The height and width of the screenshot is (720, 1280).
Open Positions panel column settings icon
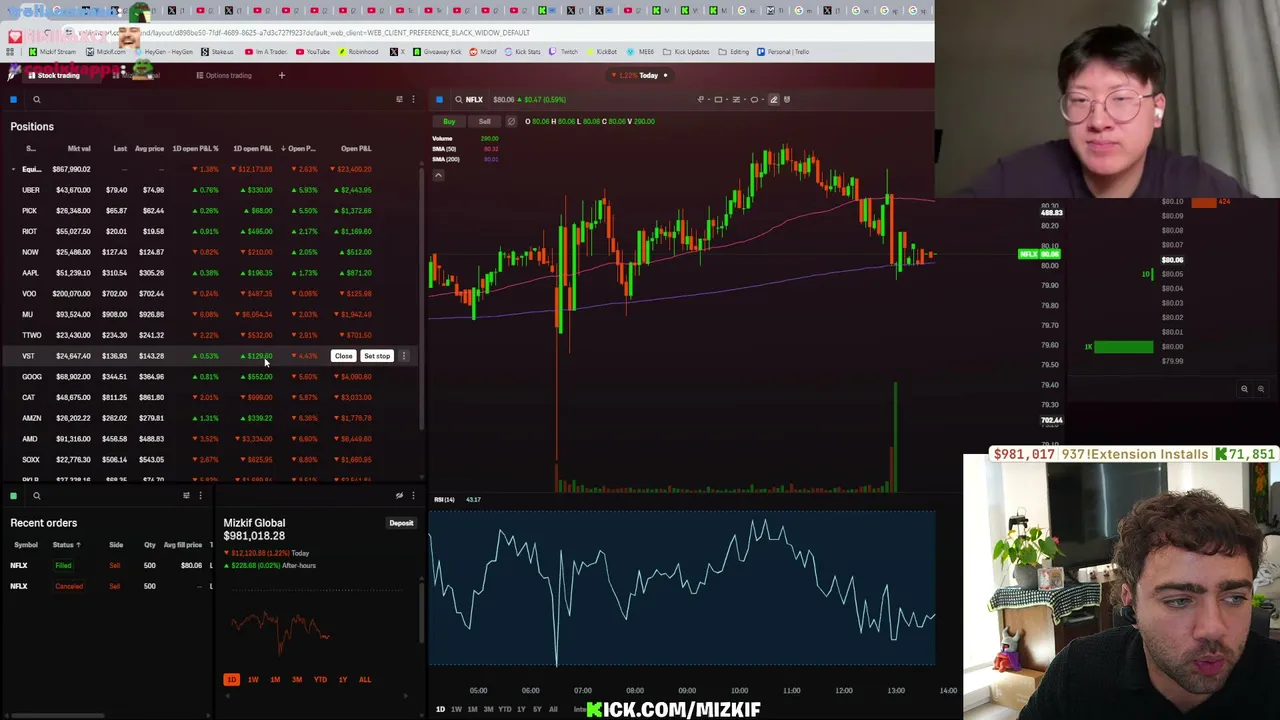(x=399, y=99)
